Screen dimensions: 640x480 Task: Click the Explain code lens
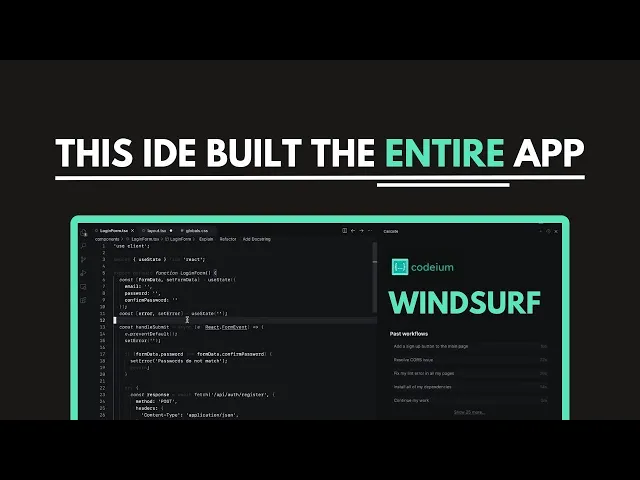tap(206, 239)
